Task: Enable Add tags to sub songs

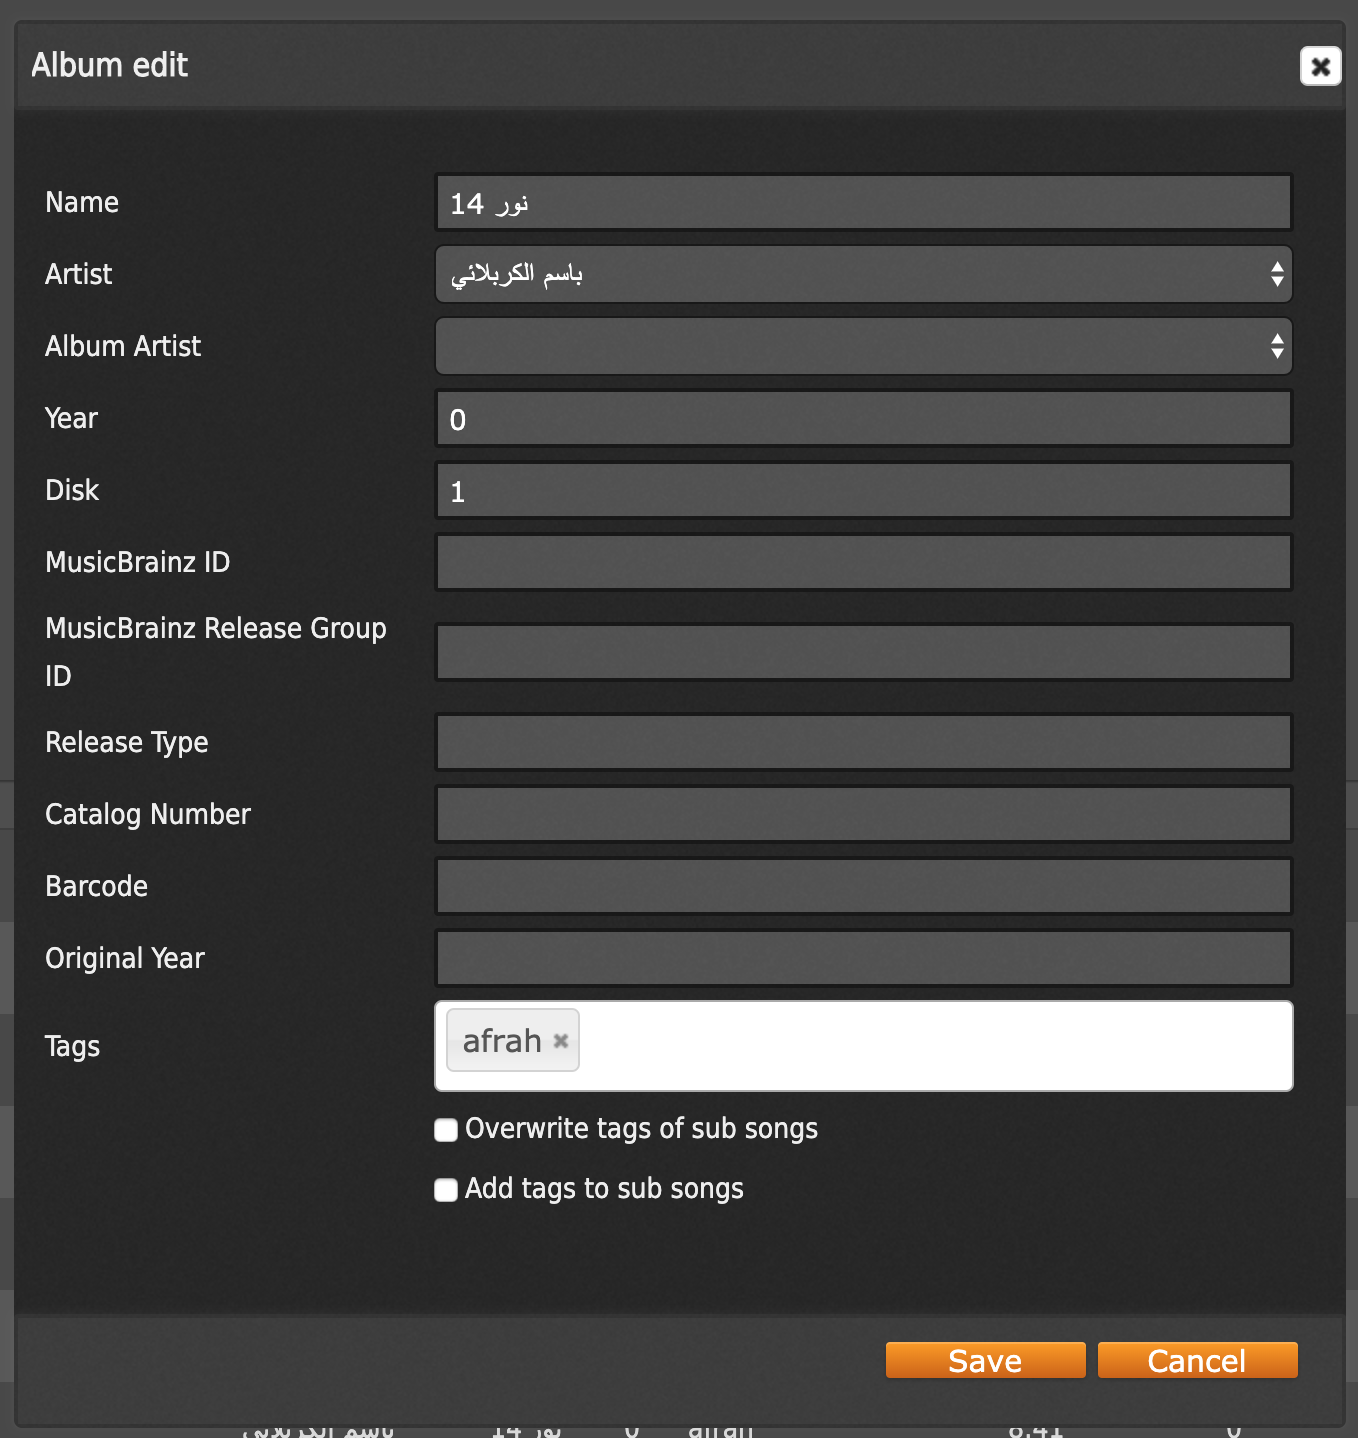Action: point(445,1189)
